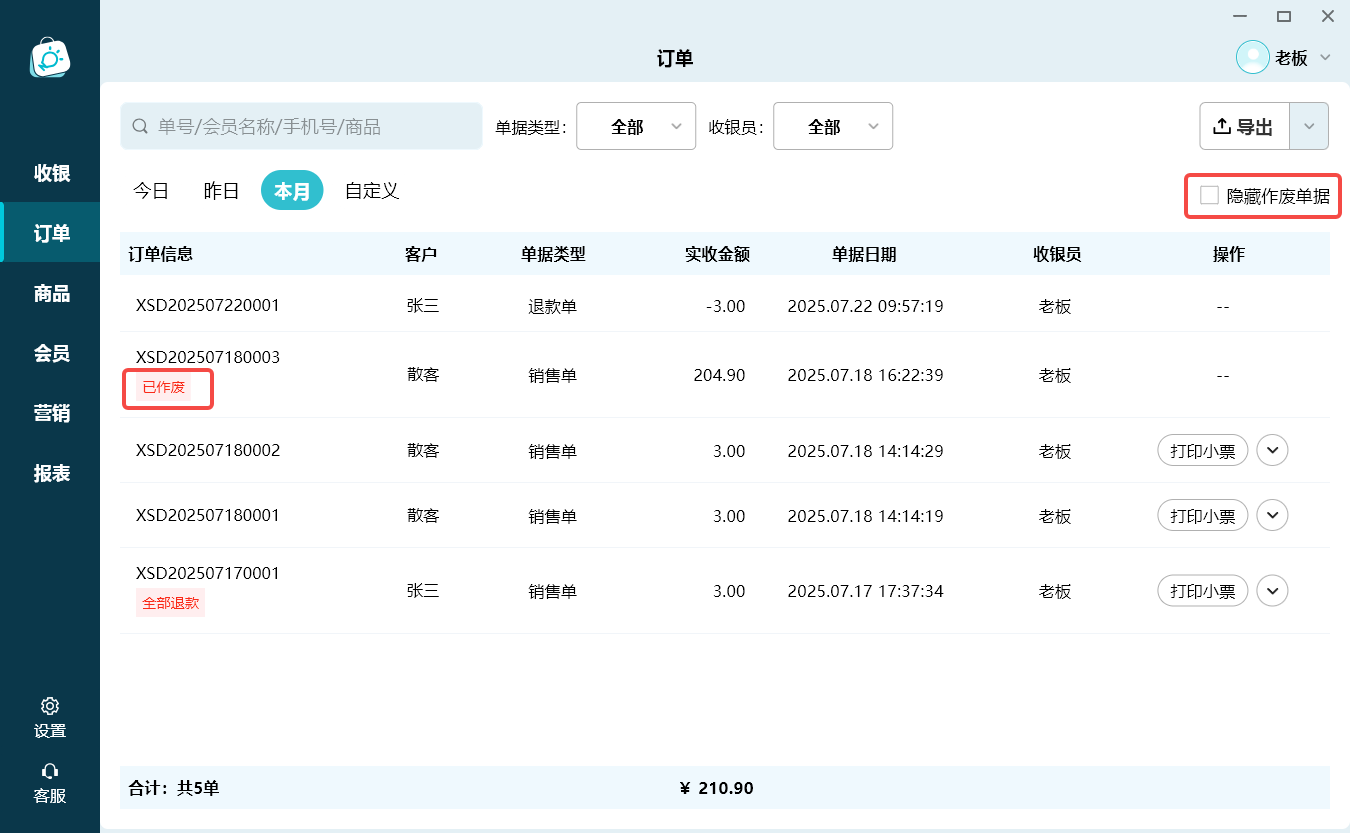The image size is (1350, 833).
Task: Open the 营销 sidebar section
Action: coord(51,413)
